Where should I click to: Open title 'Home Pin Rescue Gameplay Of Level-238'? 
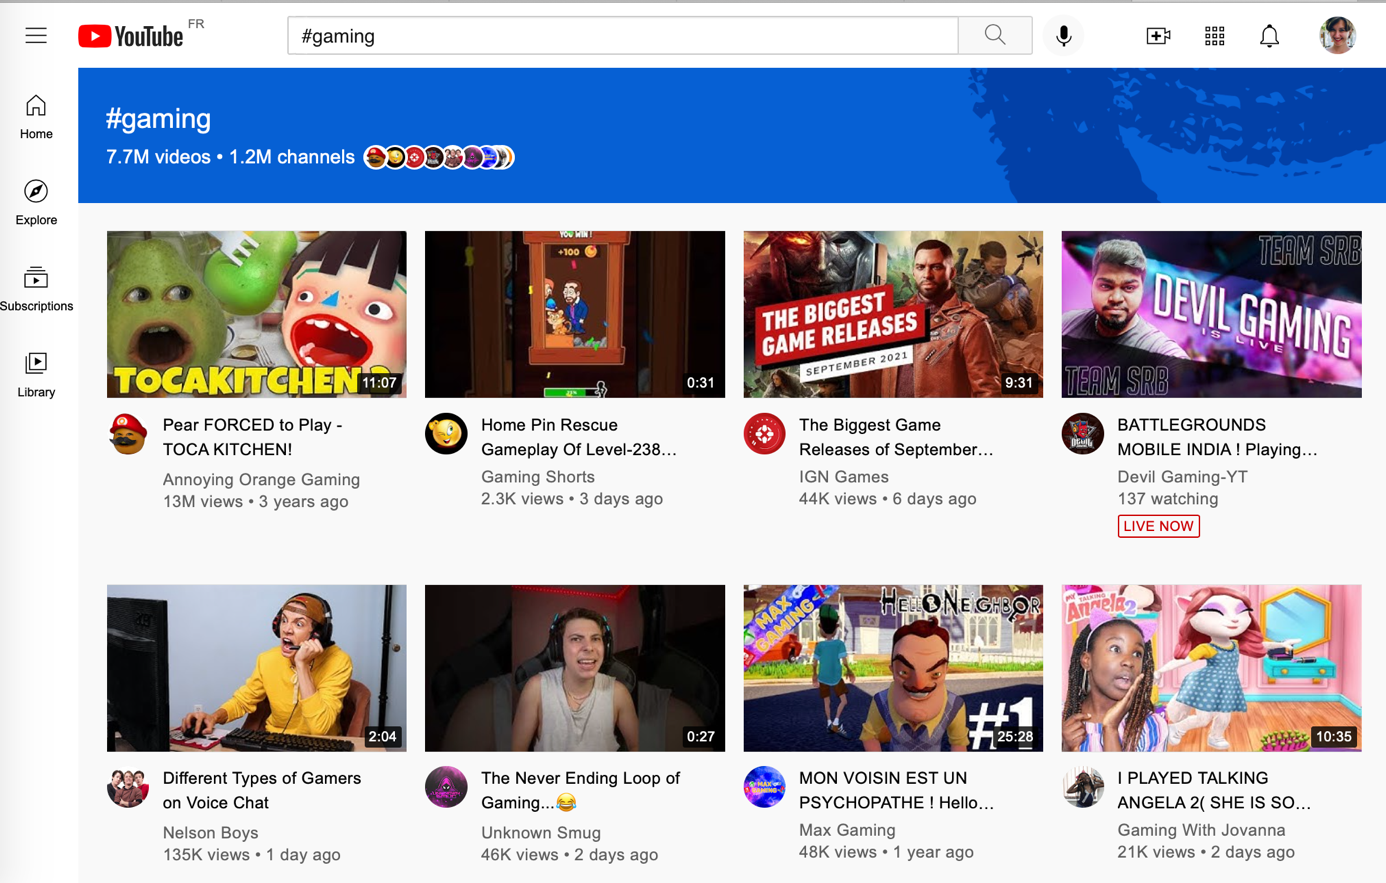[578, 437]
